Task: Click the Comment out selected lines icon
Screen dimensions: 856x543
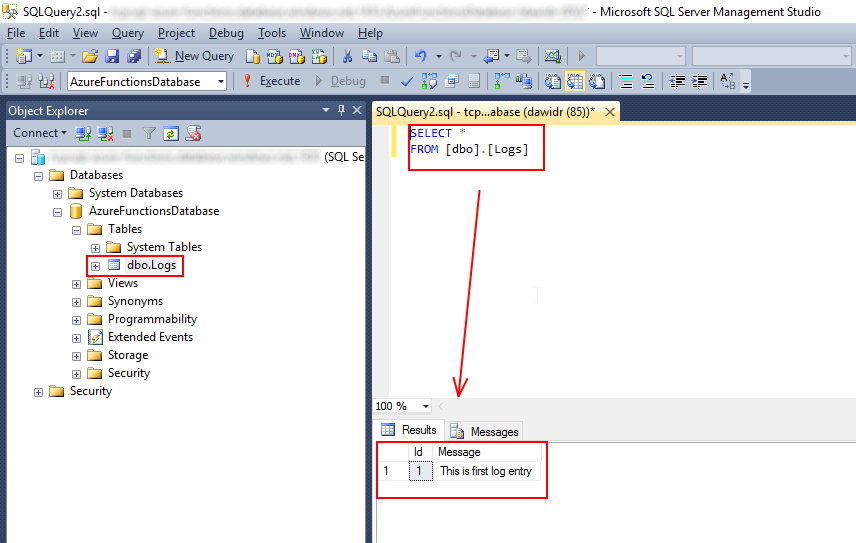Action: [626, 81]
